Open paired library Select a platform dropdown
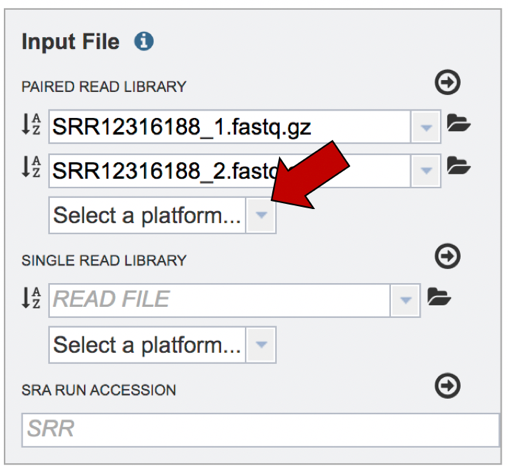The width and height of the screenshot is (508, 466). point(261,215)
